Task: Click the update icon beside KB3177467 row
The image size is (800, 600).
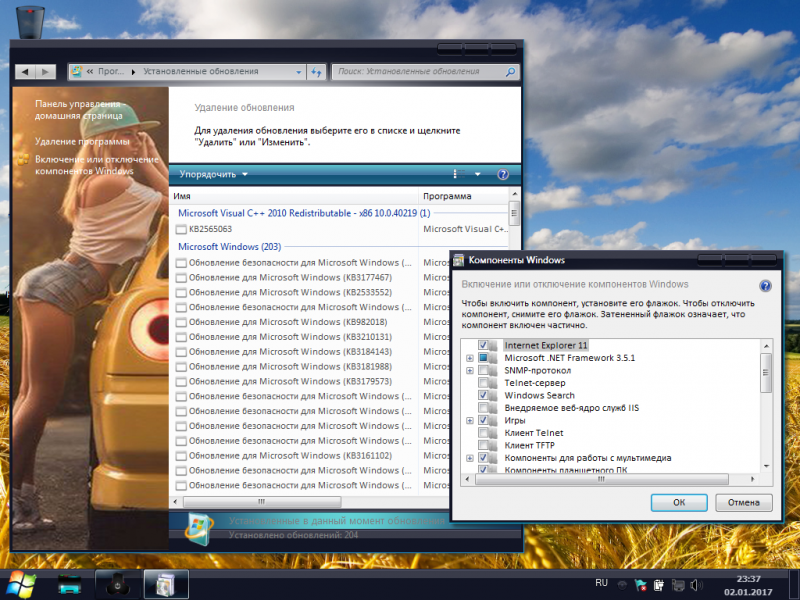Action: point(181,278)
